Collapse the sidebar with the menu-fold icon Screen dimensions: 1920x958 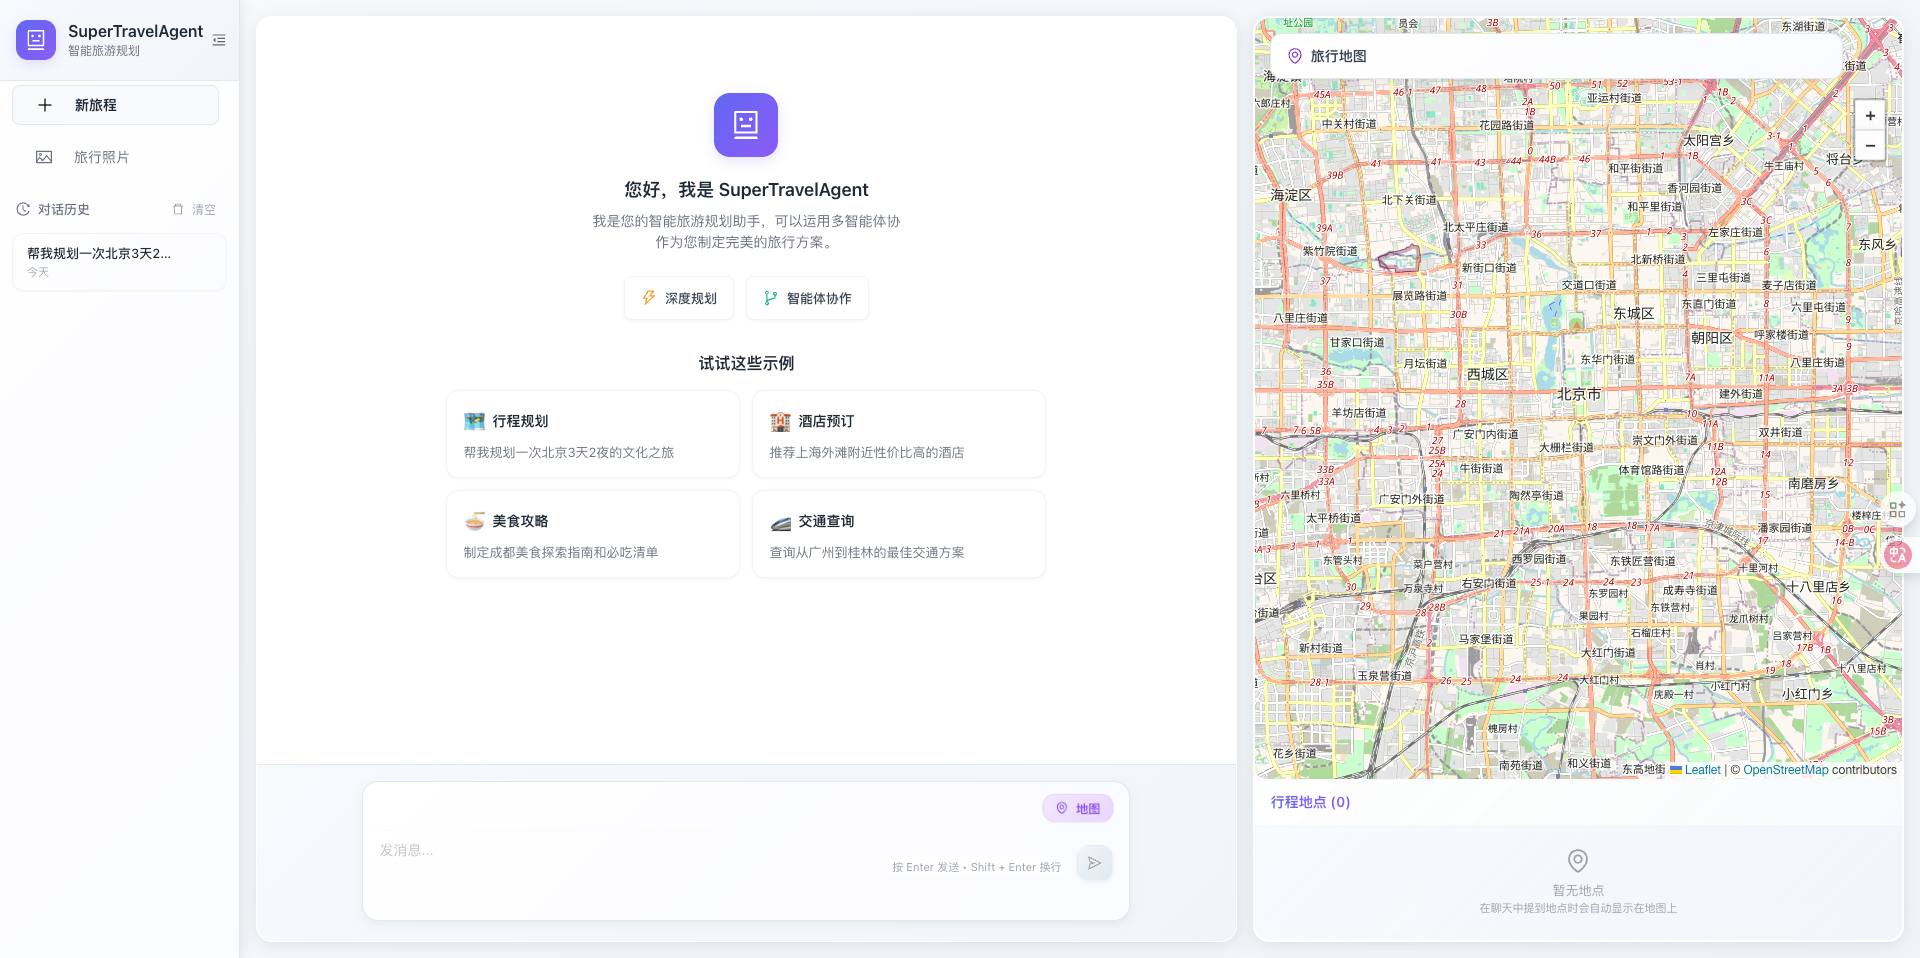[219, 40]
